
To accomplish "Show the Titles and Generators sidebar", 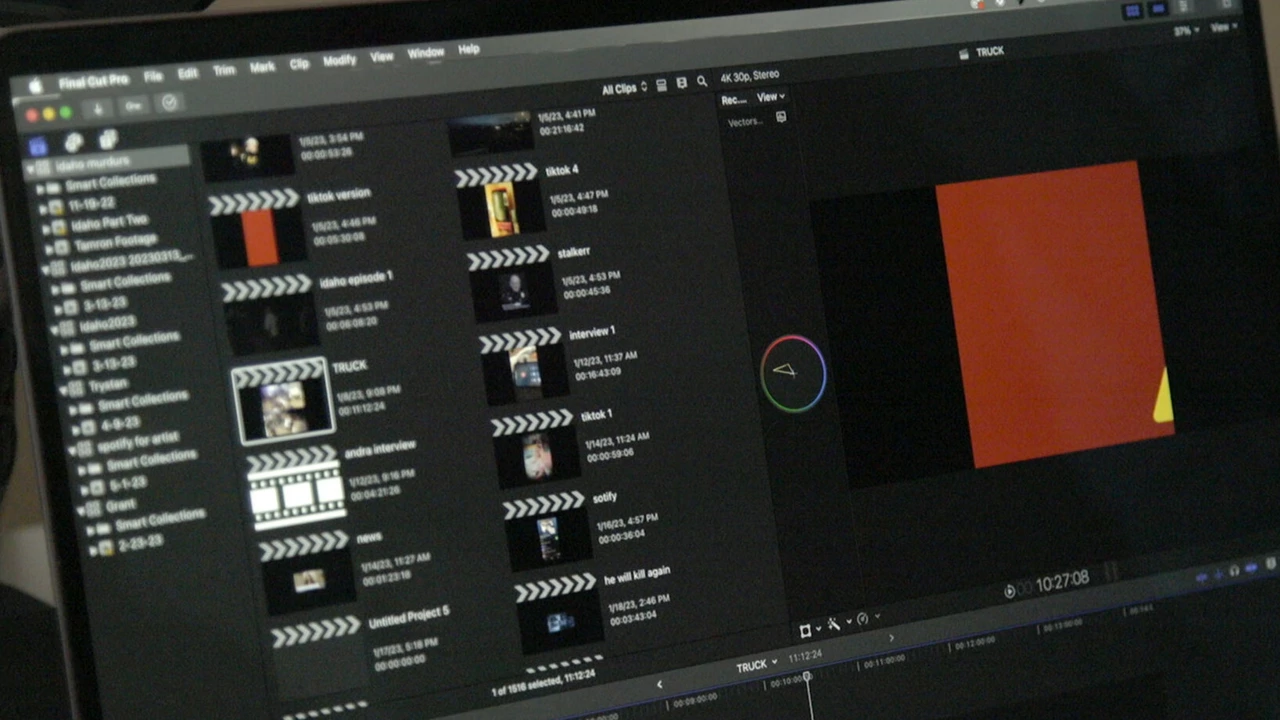I will 108,139.
